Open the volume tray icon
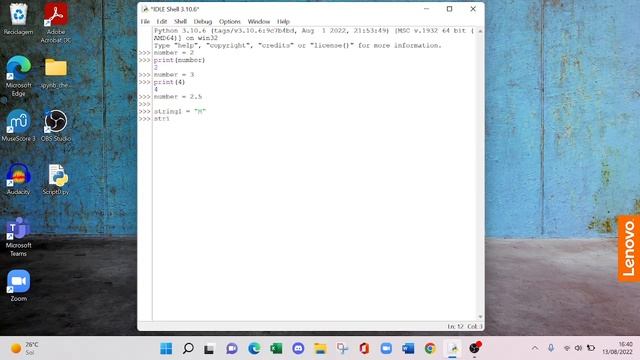Image resolution: width=640 pixels, height=360 pixels. (578, 348)
